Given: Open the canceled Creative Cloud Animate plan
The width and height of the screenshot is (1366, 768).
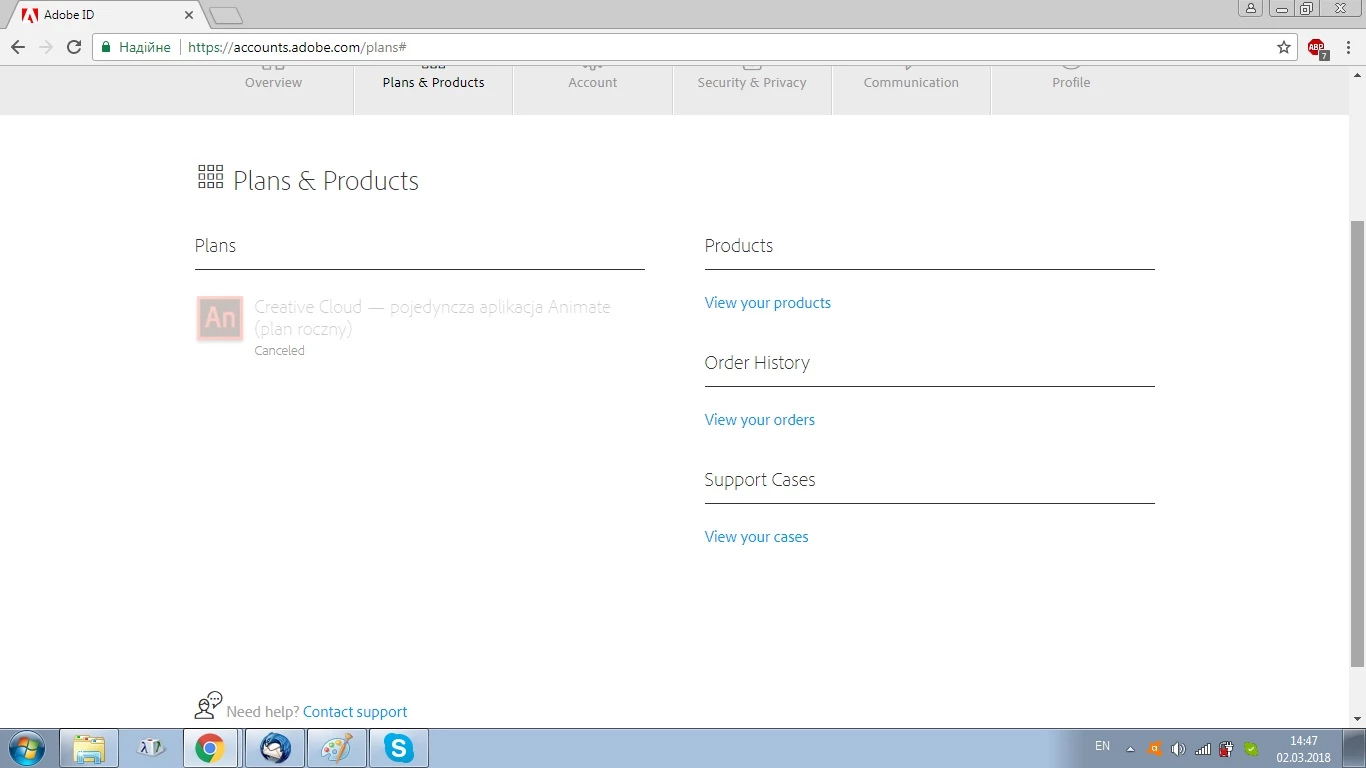Looking at the screenshot, I should (432, 318).
